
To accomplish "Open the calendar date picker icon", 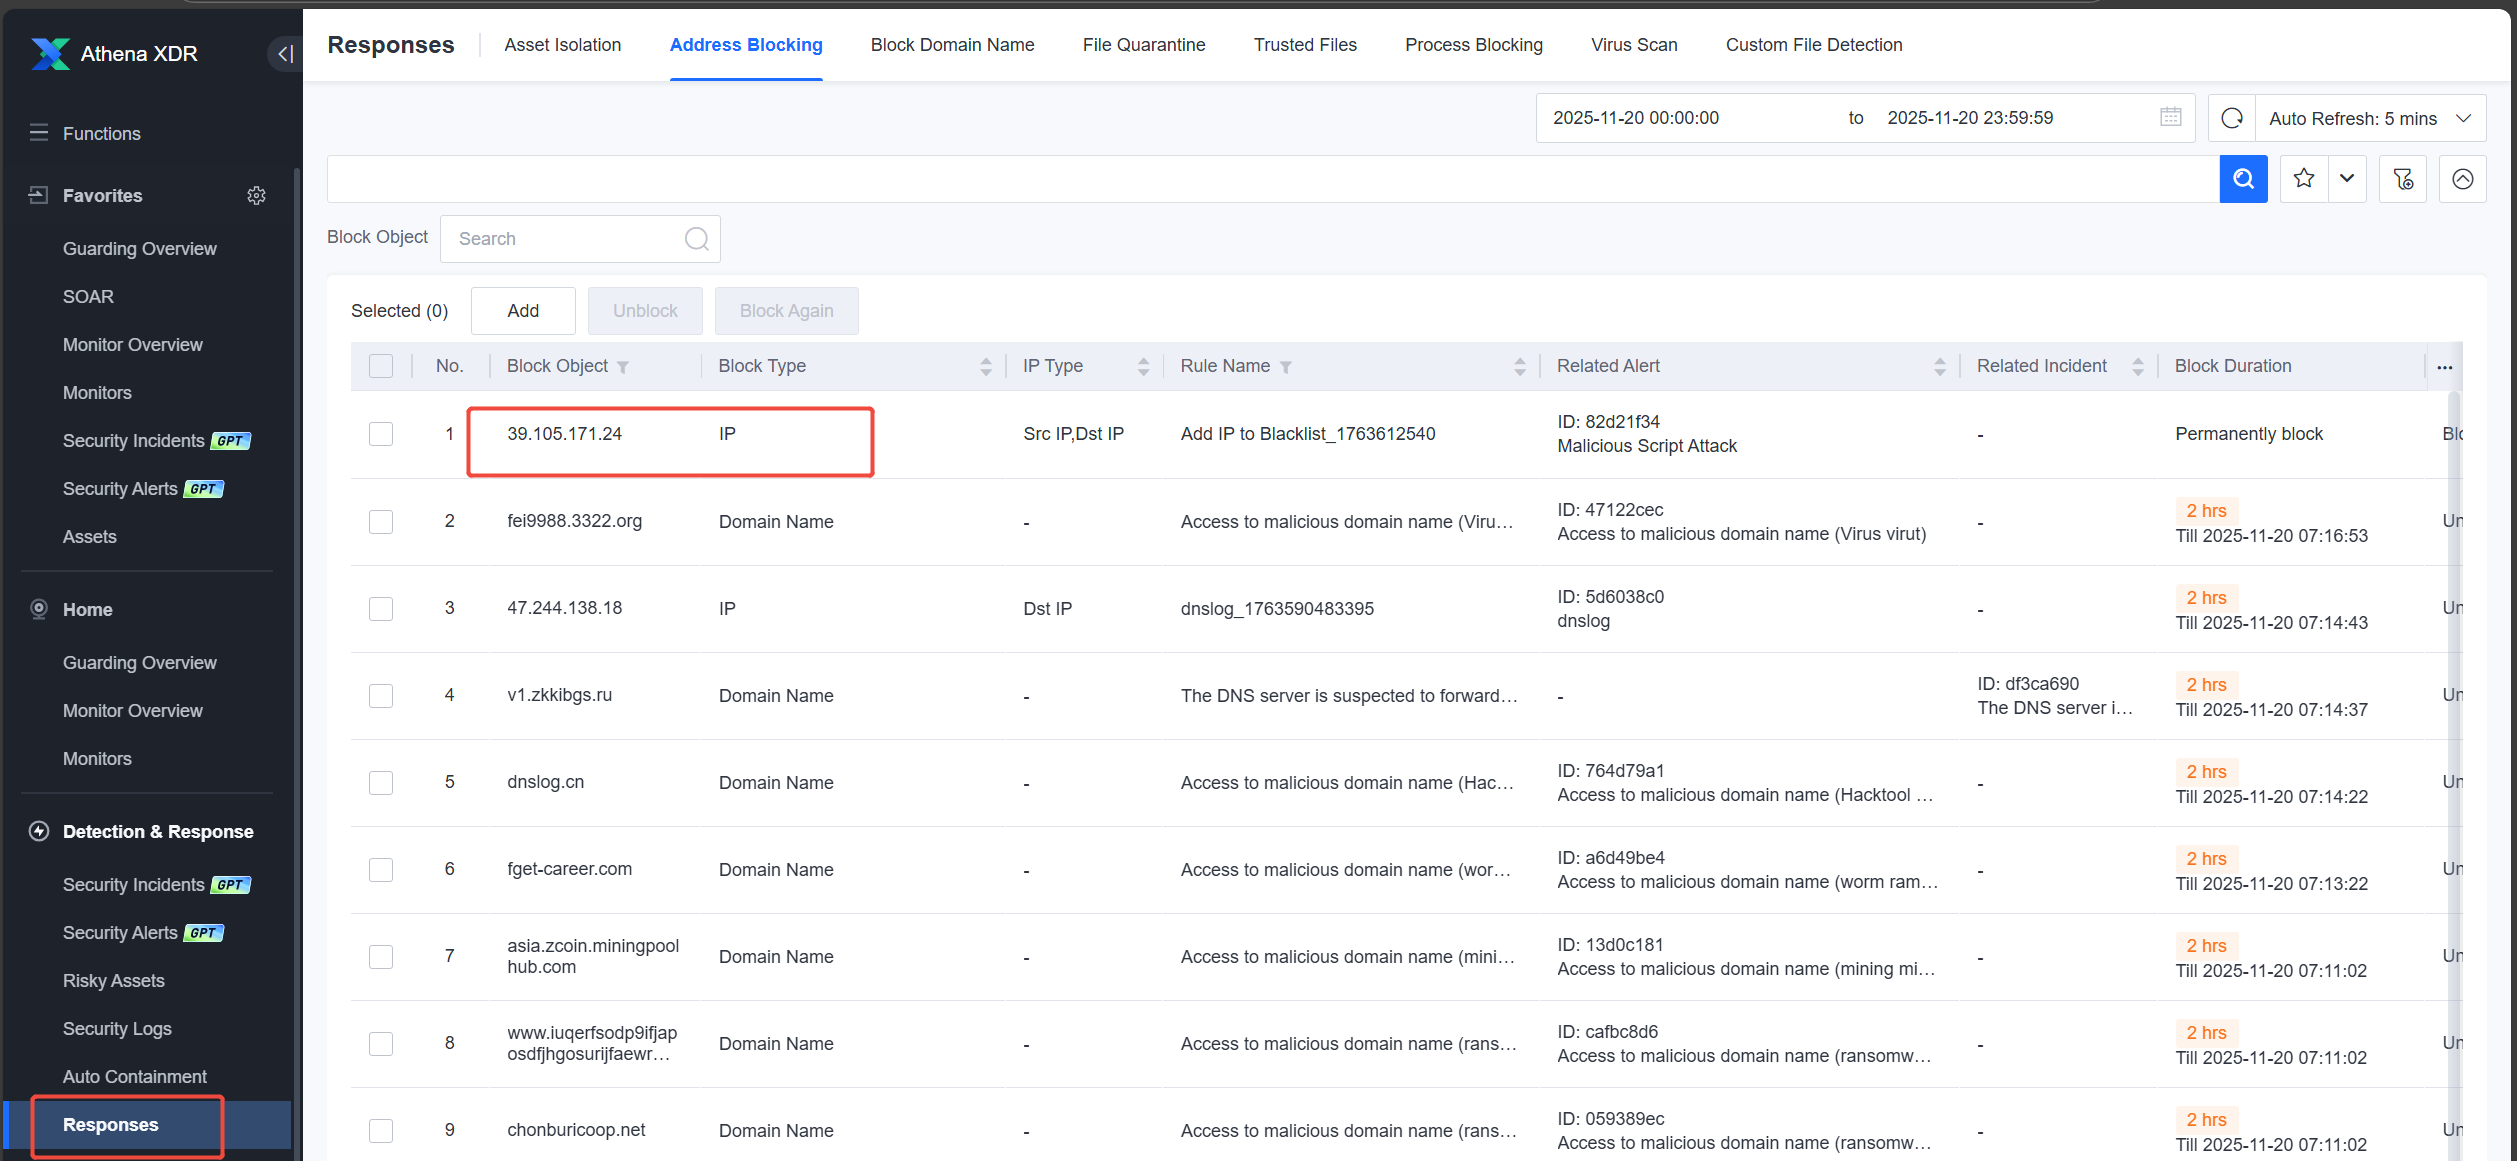I will point(2170,117).
